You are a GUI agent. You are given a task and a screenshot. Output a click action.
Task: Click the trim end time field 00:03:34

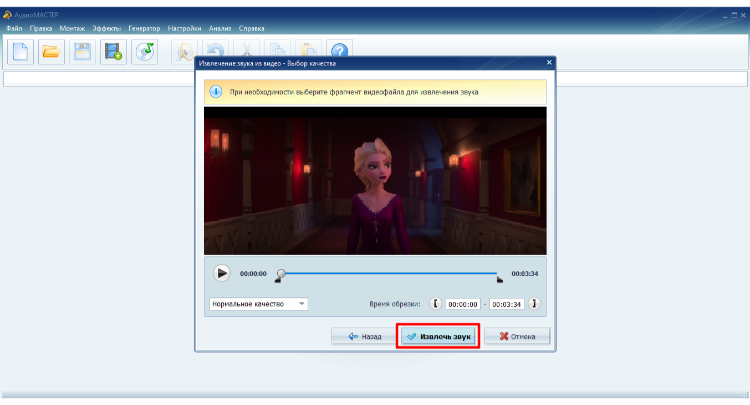507,304
